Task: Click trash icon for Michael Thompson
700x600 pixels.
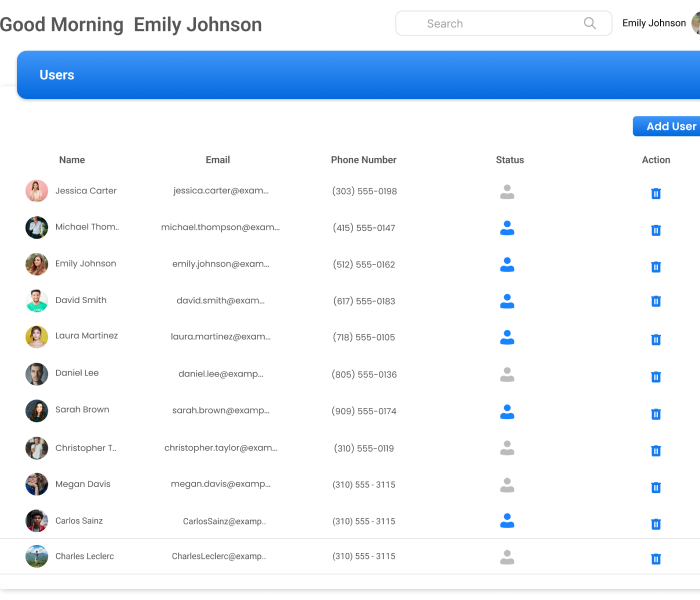Action: [x=656, y=230]
